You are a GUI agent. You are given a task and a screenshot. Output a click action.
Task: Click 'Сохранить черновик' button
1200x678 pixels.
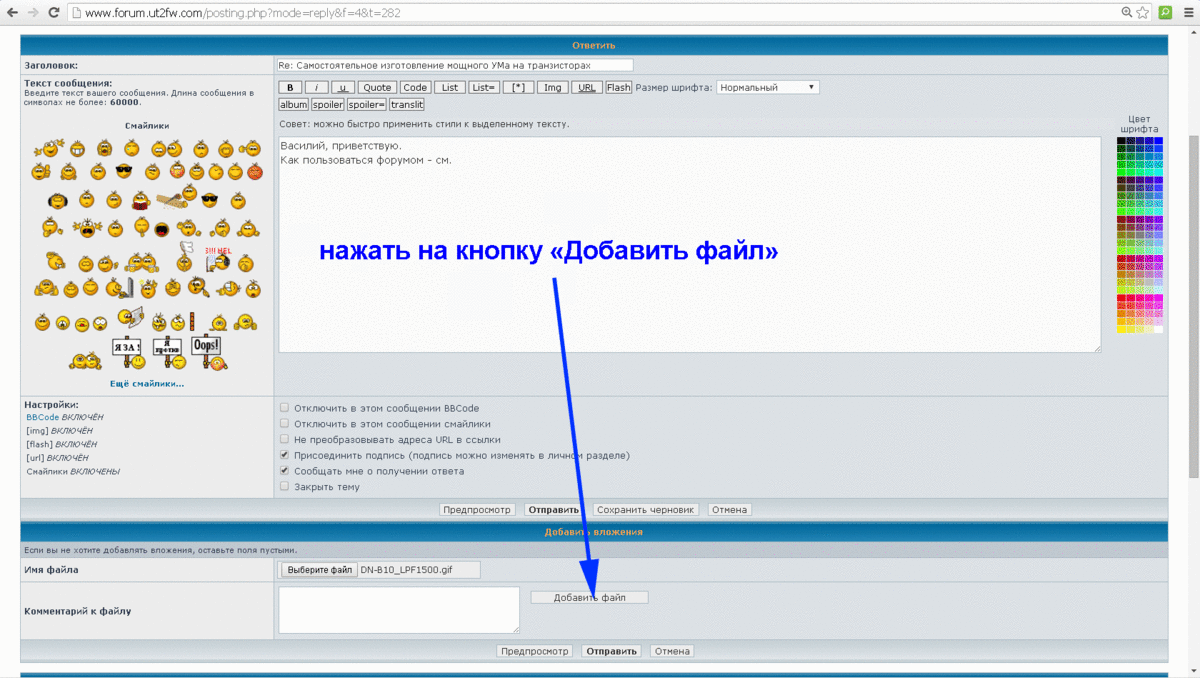(x=645, y=510)
